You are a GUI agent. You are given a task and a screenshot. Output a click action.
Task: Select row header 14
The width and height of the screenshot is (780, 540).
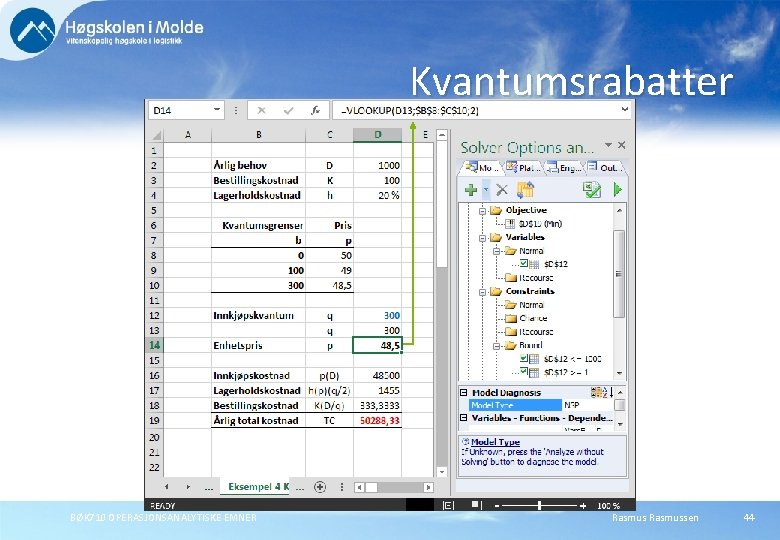click(x=154, y=345)
